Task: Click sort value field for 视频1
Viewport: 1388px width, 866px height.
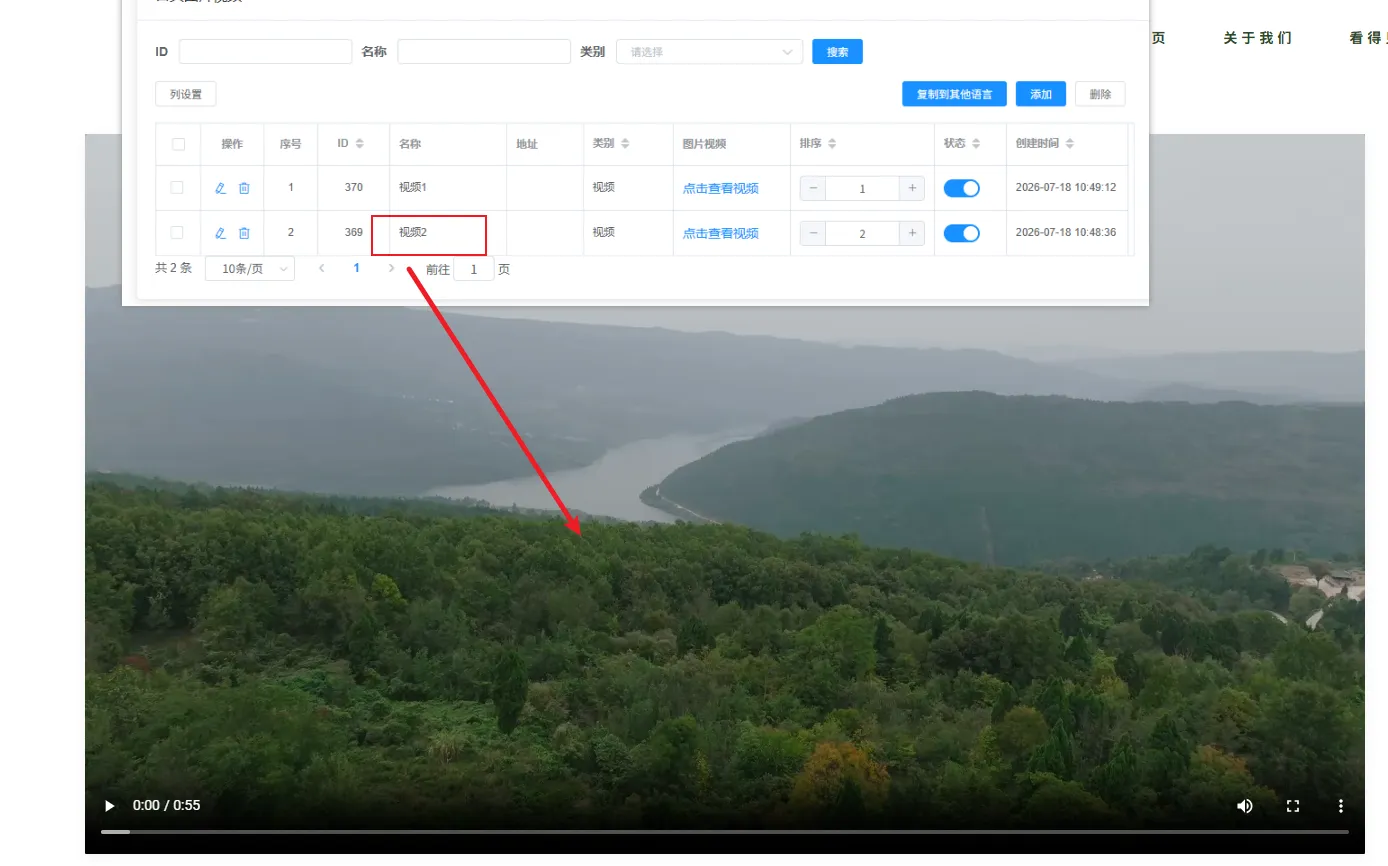Action: (x=863, y=188)
